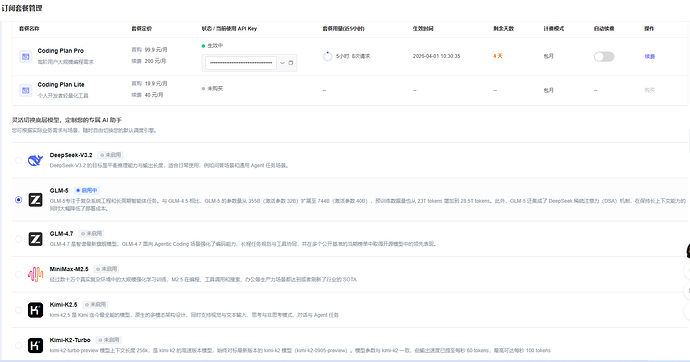The image size is (690, 362).
Task: Click the 续费 link for Coding Plan Pro
Action: (x=650, y=56)
